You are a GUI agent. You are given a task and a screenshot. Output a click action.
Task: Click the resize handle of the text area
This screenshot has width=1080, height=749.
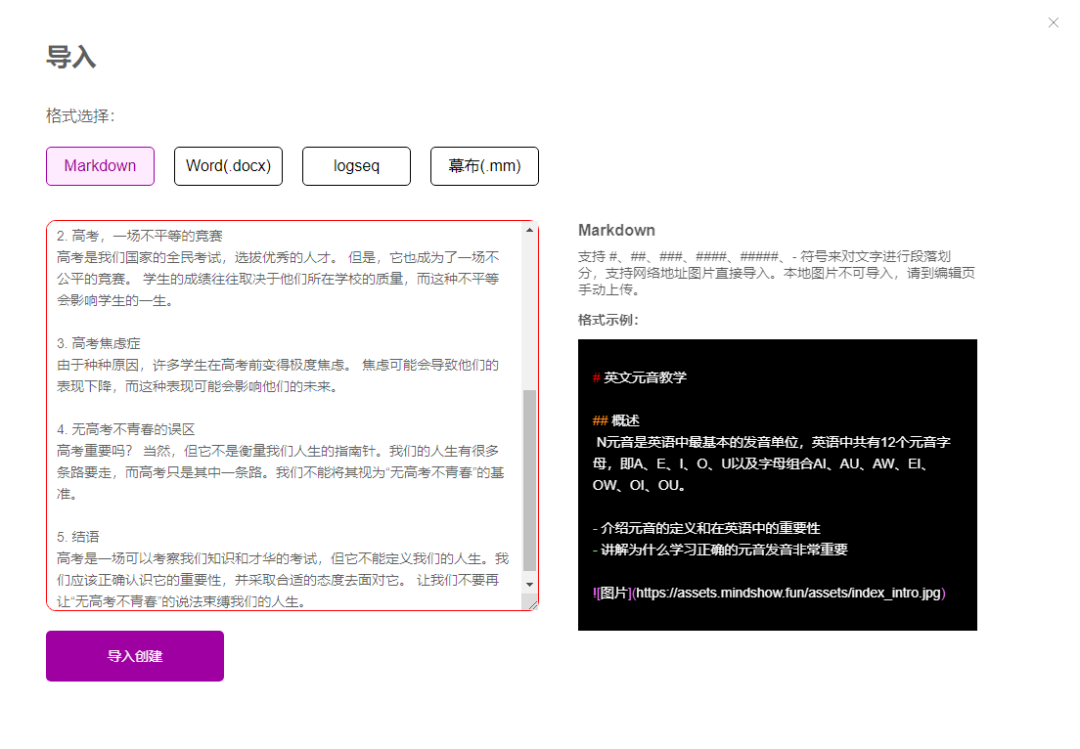tap(533, 604)
